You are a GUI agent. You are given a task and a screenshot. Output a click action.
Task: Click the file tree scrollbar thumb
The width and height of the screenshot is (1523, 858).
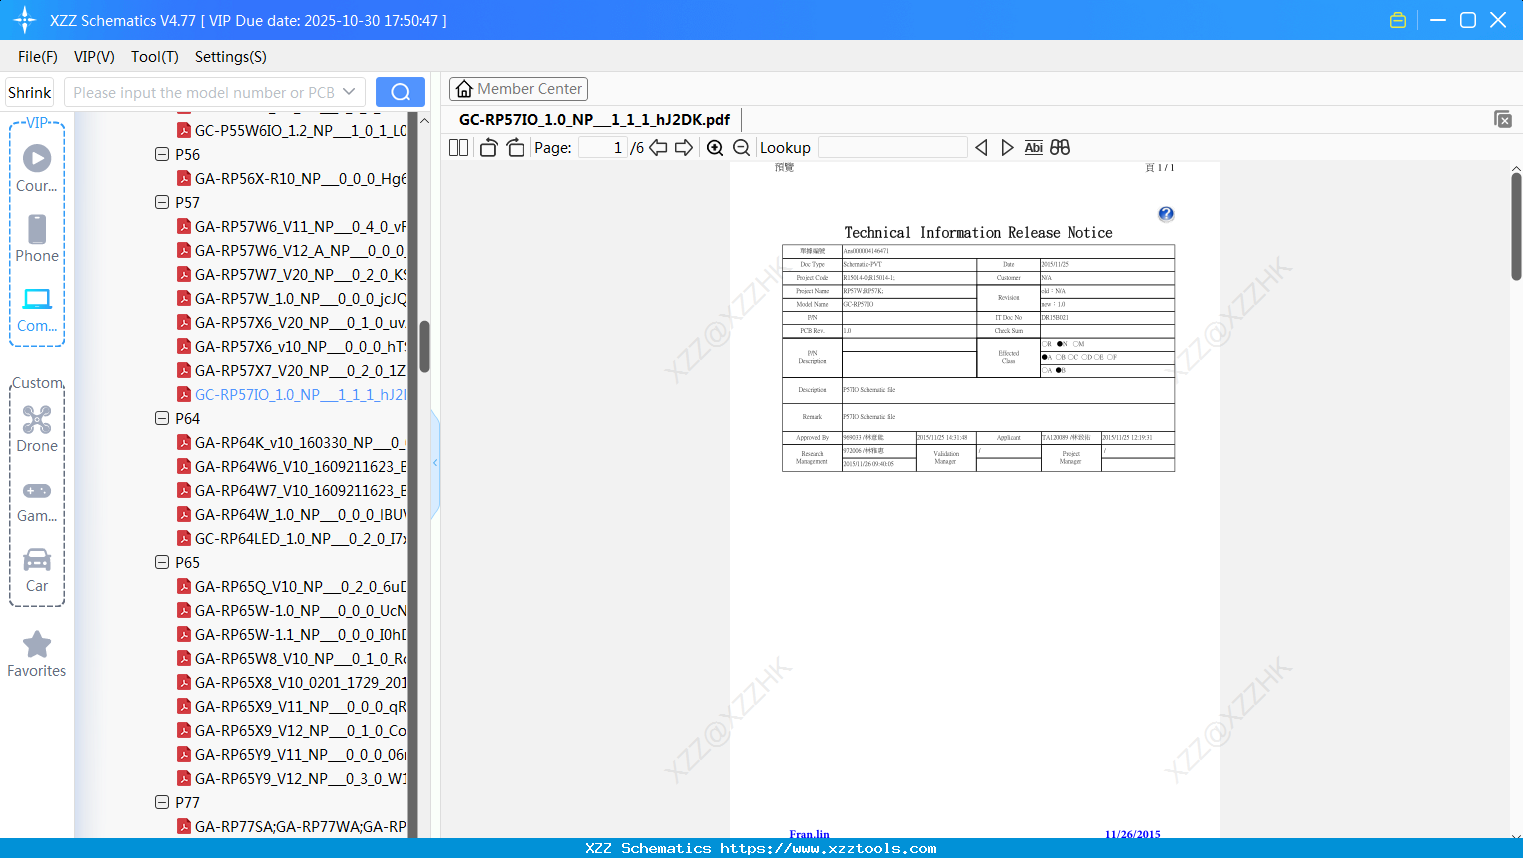click(x=424, y=346)
